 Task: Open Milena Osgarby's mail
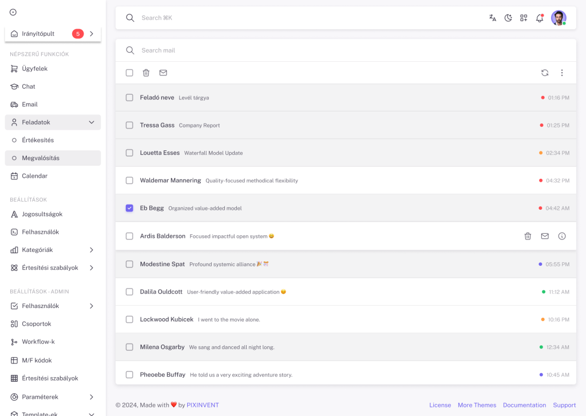pyautogui.click(x=346, y=347)
